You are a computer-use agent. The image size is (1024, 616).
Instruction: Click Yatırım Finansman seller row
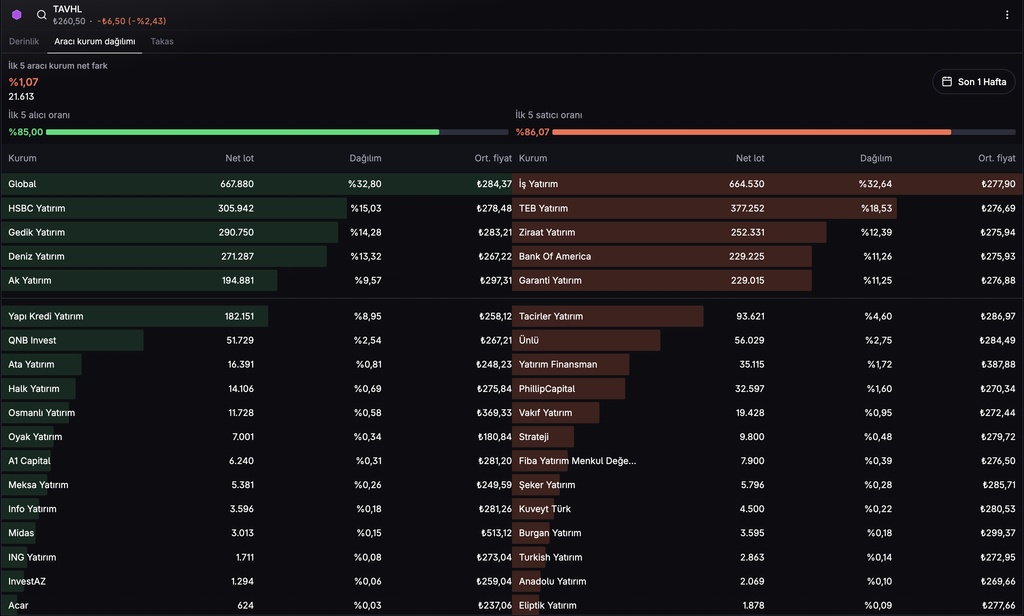(767, 365)
